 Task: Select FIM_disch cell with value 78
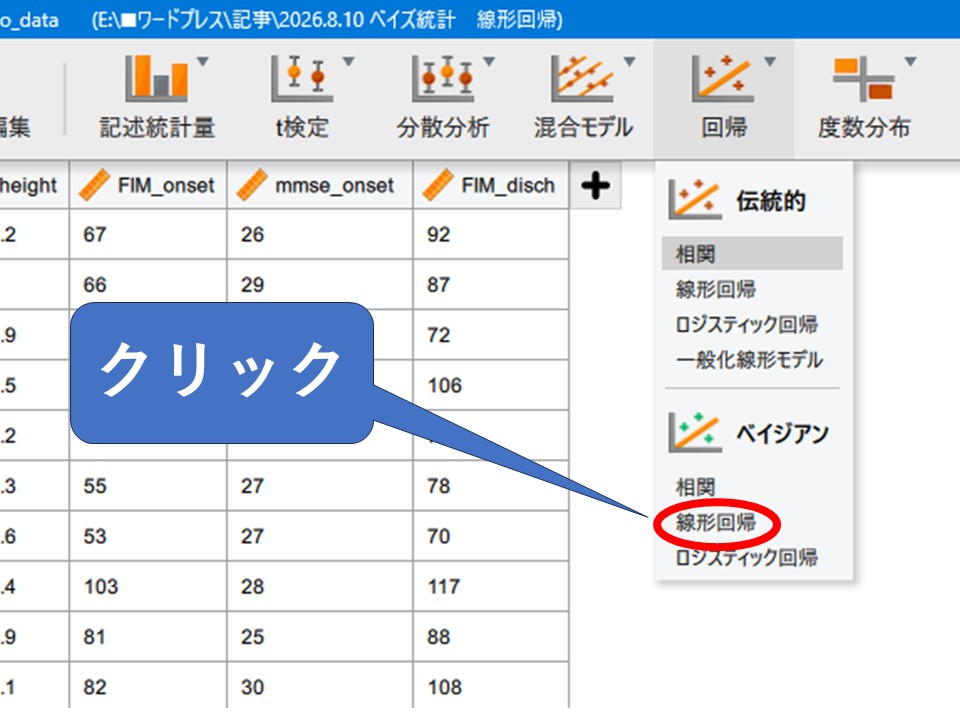pos(491,486)
